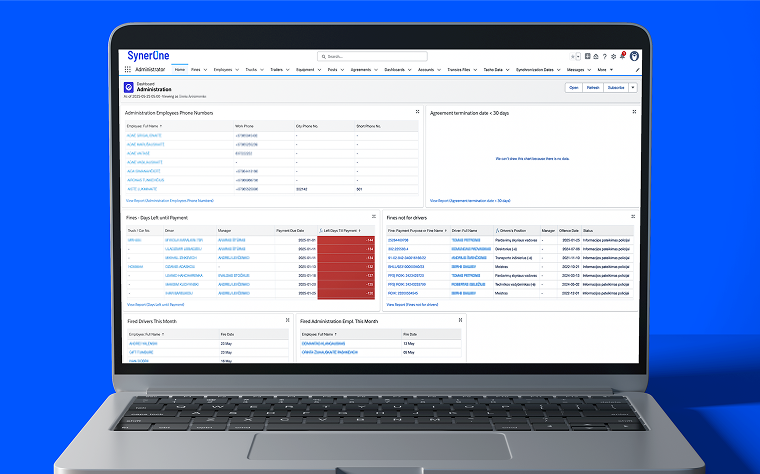Expand the Fired Drivers This Month widget
Image resolution: width=760 pixels, height=474 pixels.
(287, 320)
